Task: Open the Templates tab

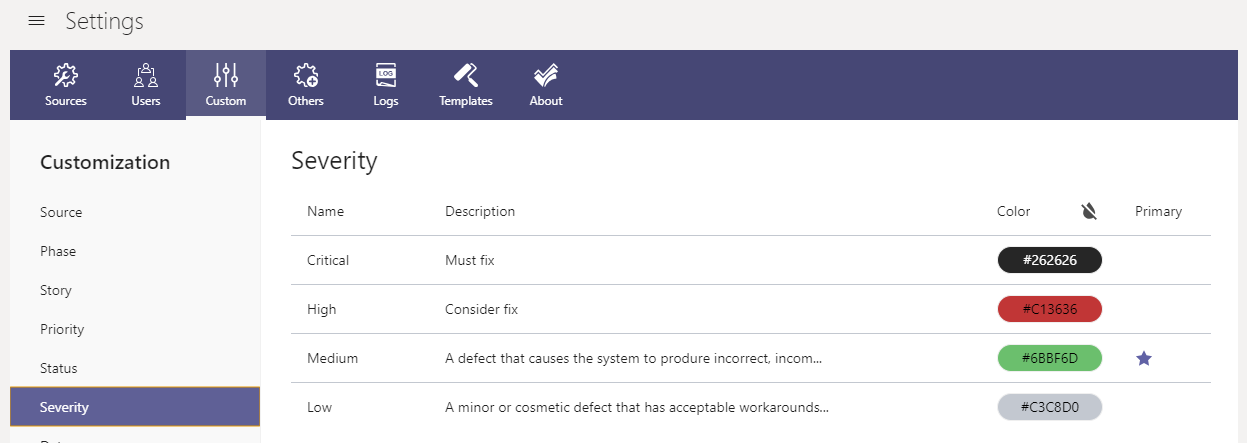Action: coord(466,85)
